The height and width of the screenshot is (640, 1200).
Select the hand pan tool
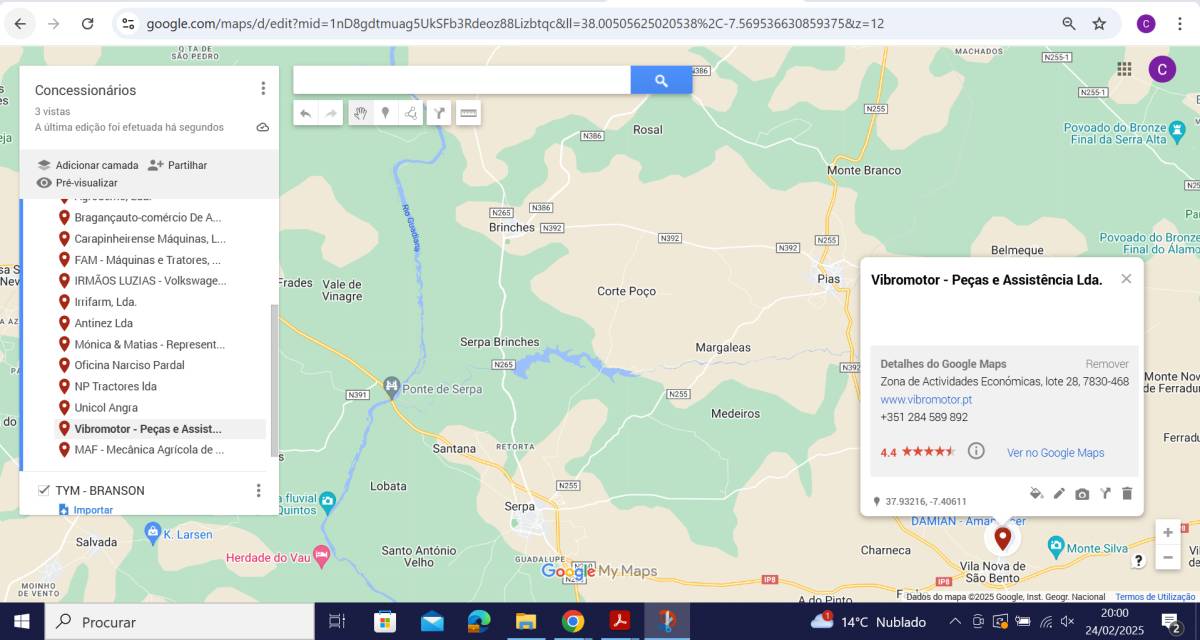coord(360,113)
